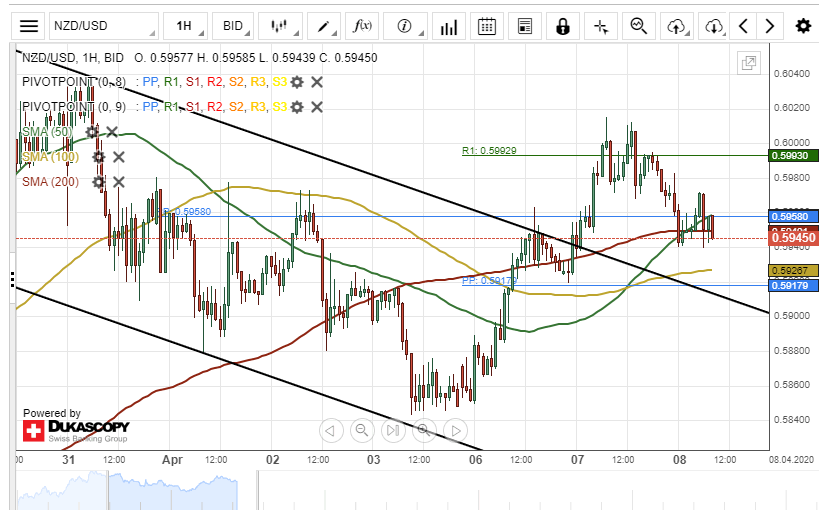The width and height of the screenshot is (823, 517).
Task: Open the chart settings gear
Action: click(803, 26)
